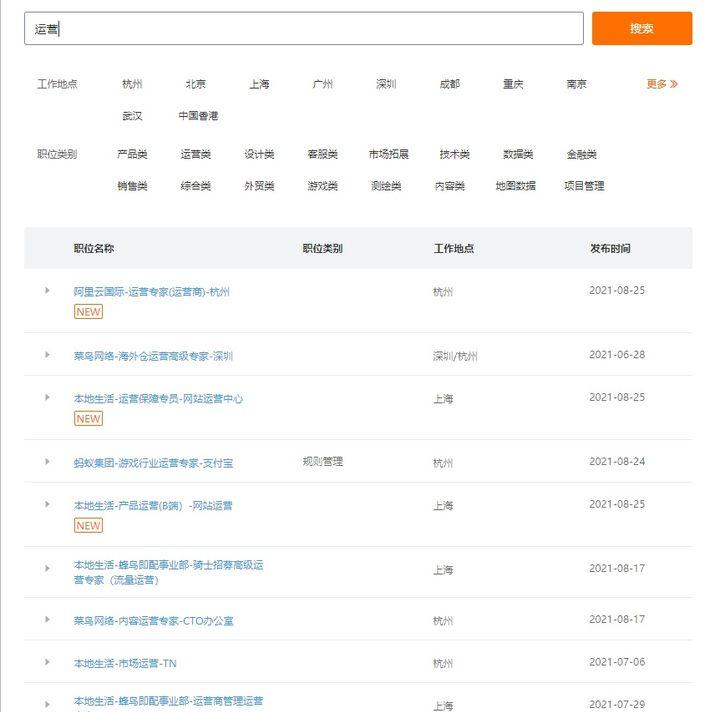The height and width of the screenshot is (712, 720).
Task: Open job 蜂鸟即配事业部-骑士招募高级运营专家
Action: 169,572
